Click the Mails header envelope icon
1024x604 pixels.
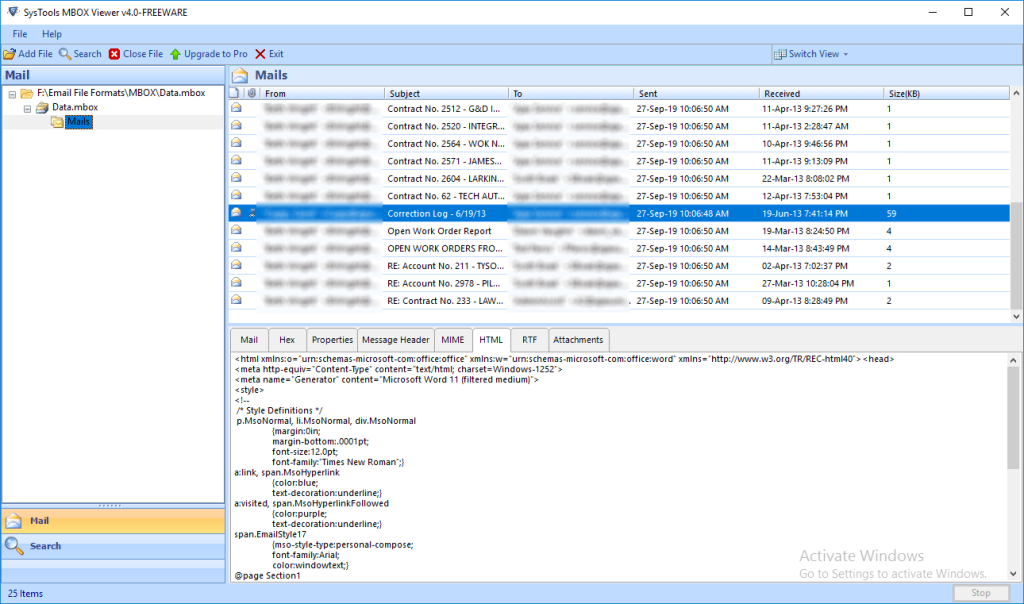(240, 75)
